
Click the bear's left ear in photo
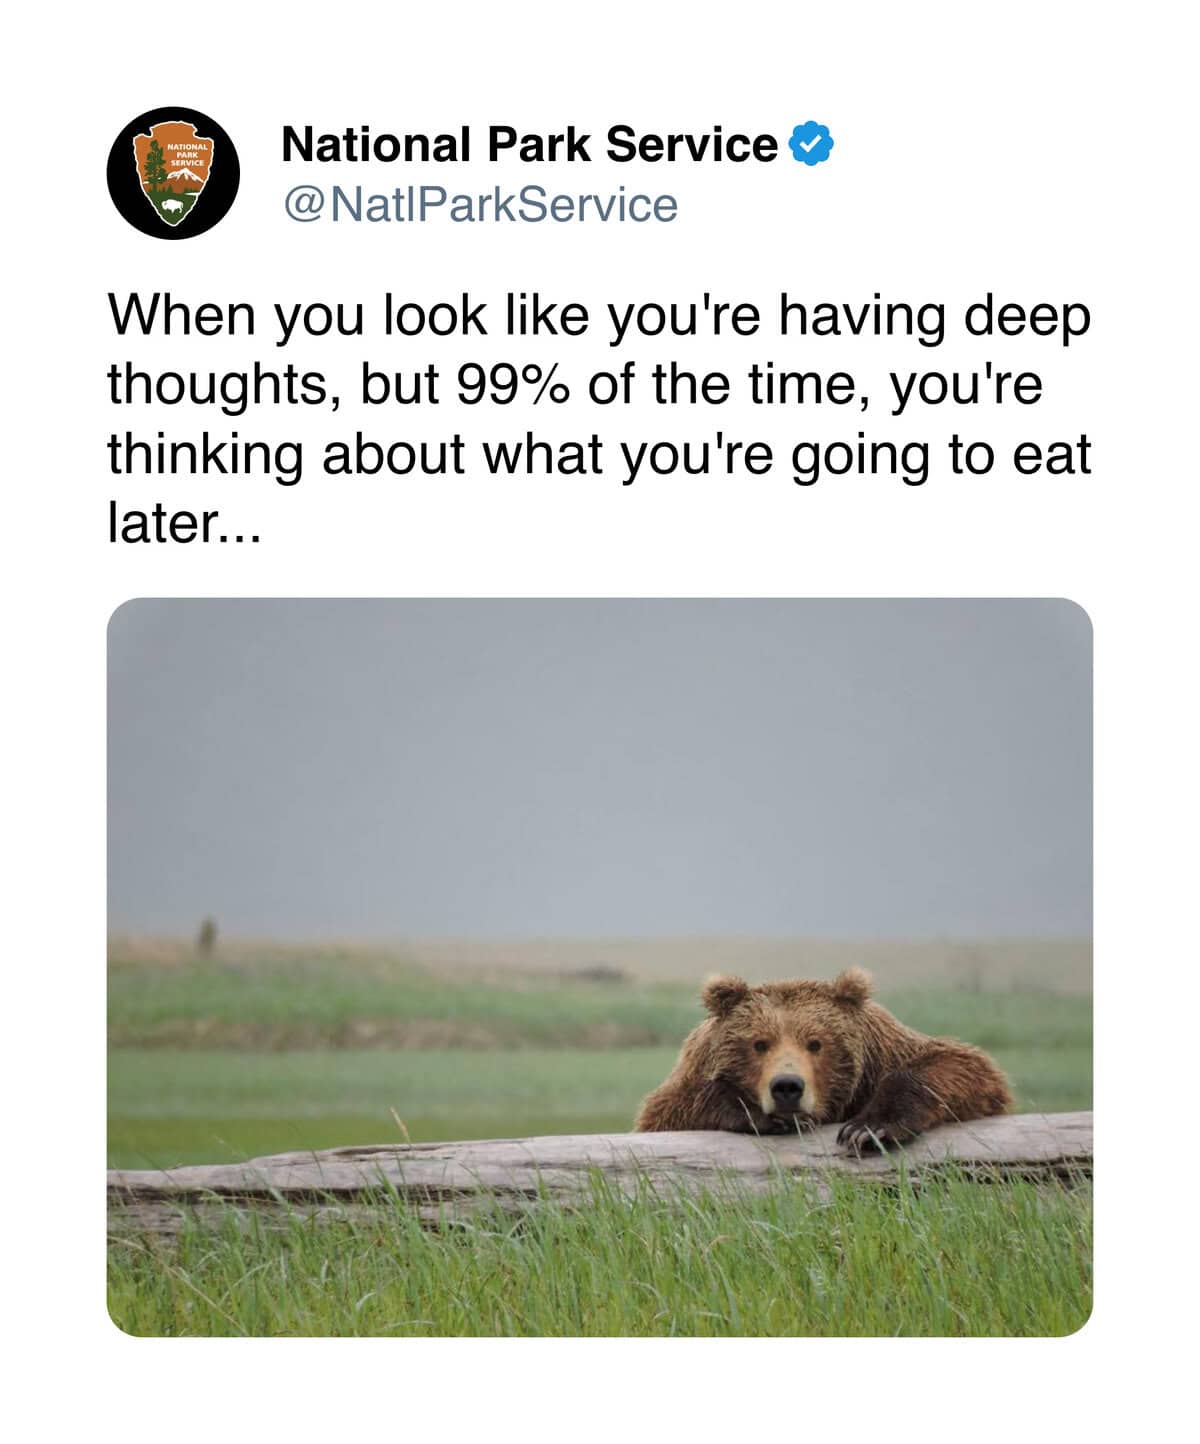724,994
